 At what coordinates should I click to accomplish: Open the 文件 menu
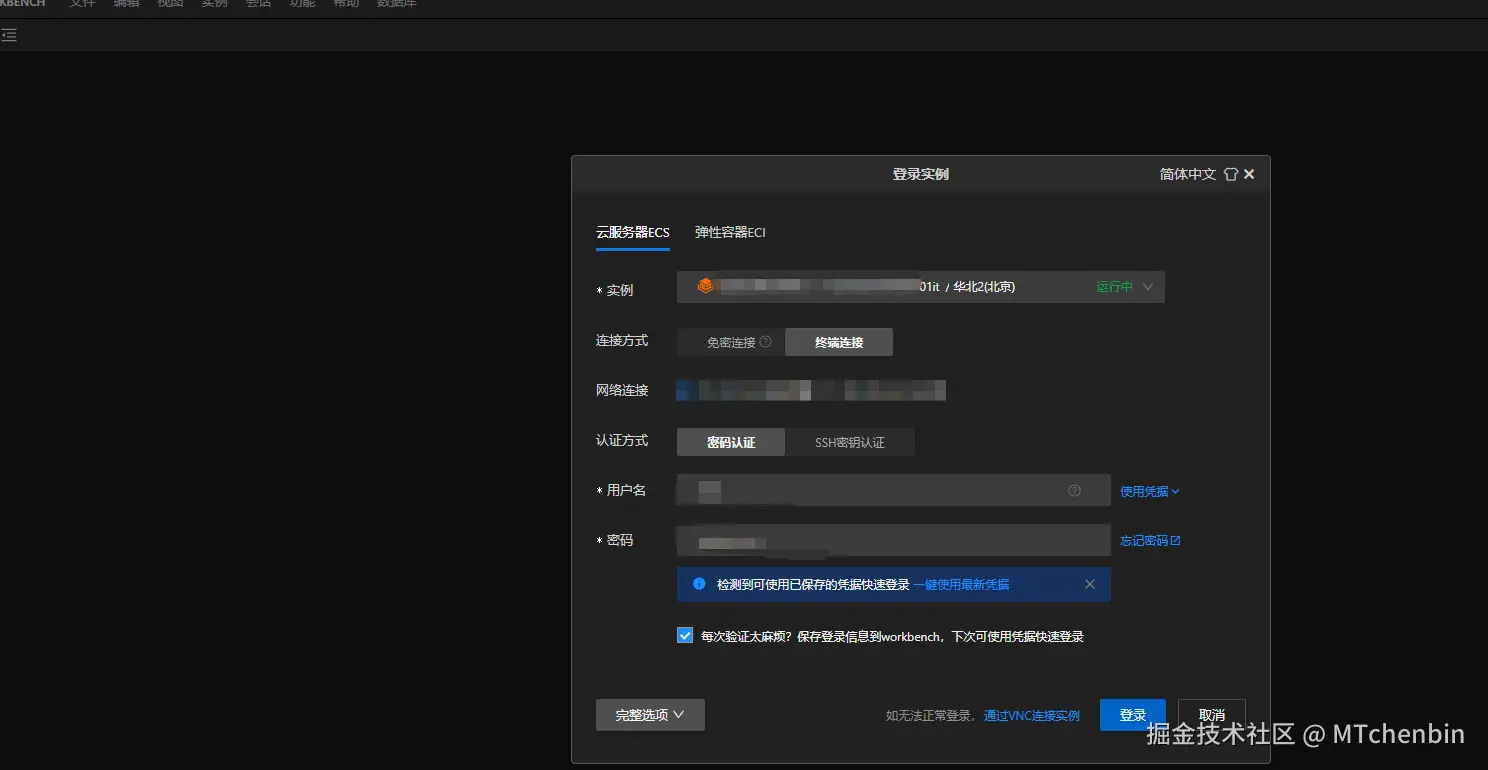pyautogui.click(x=82, y=3)
